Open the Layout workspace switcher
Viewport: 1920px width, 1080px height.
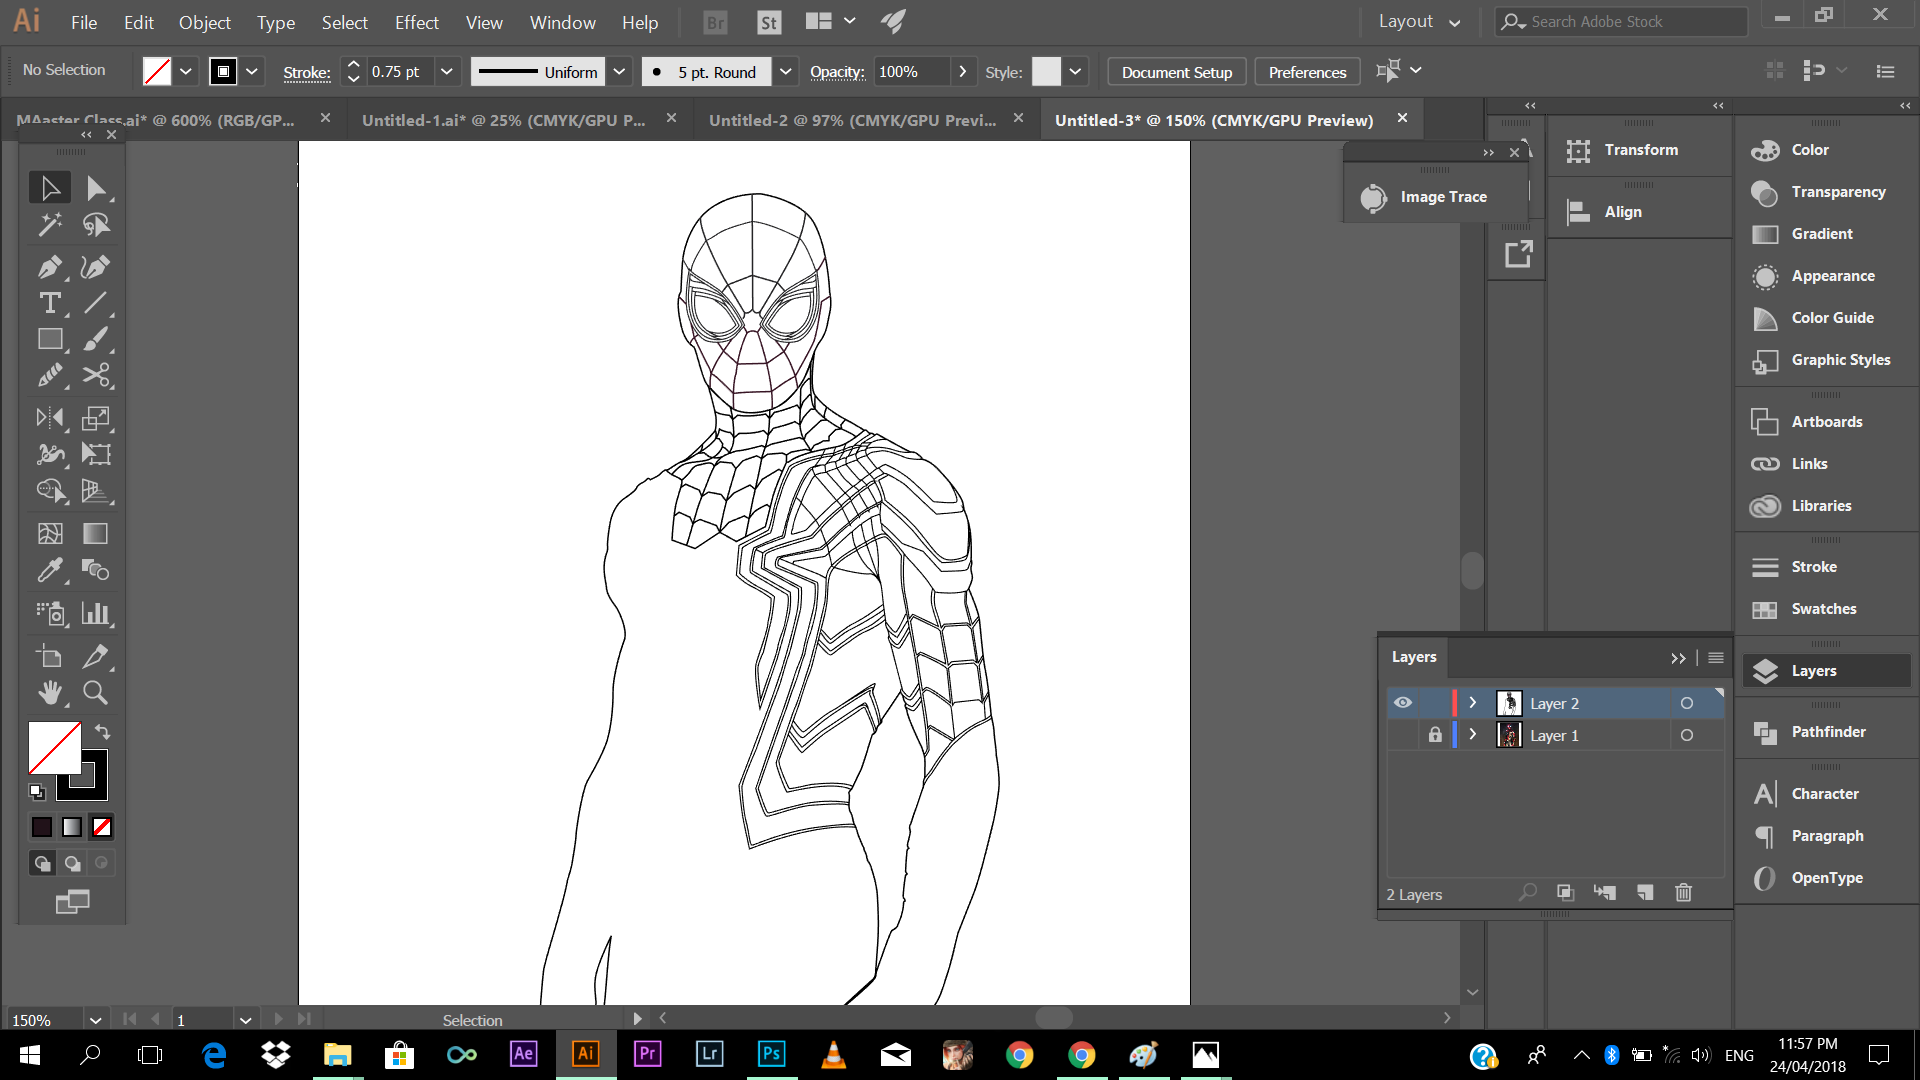(1419, 21)
